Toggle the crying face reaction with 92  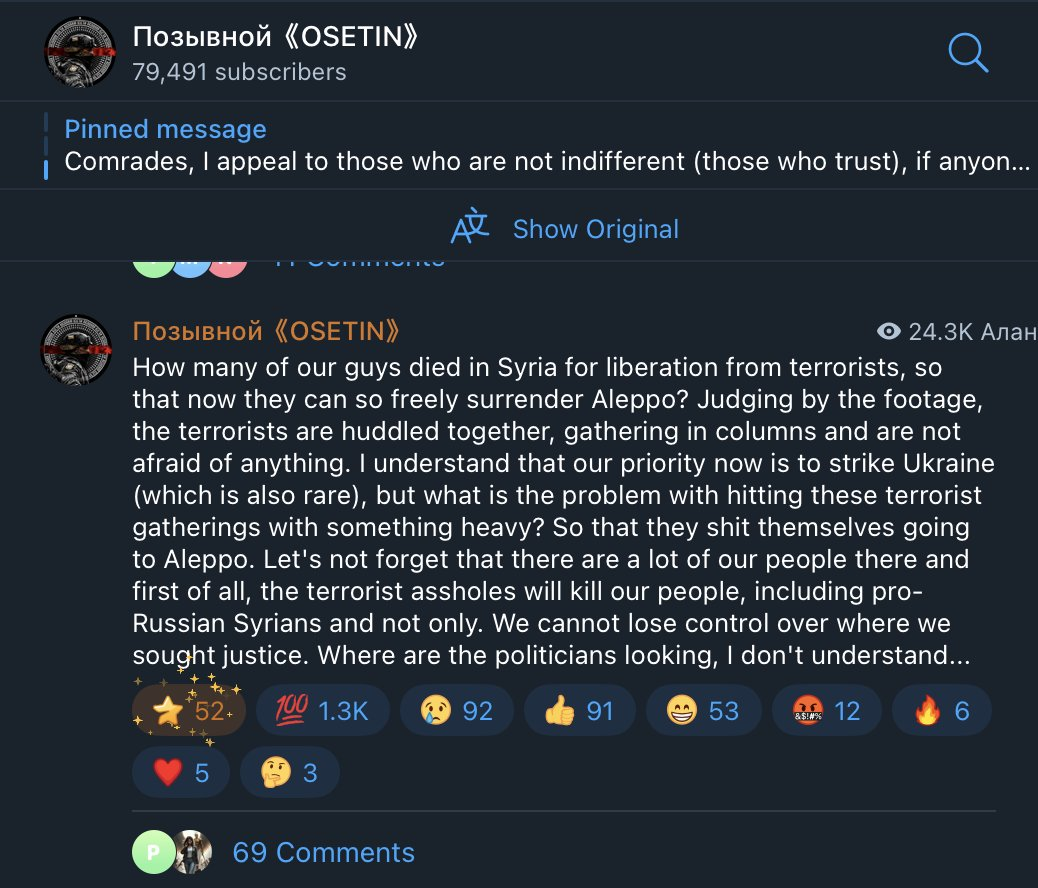(x=457, y=711)
